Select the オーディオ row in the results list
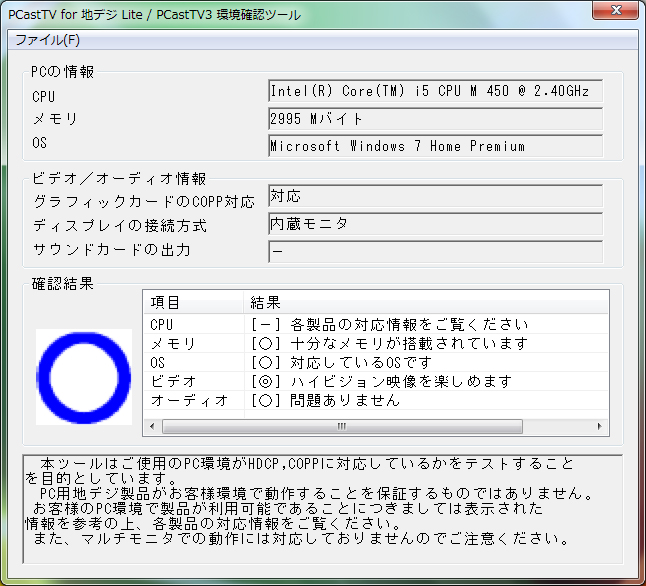This screenshot has height=586, width=646. 376,400
